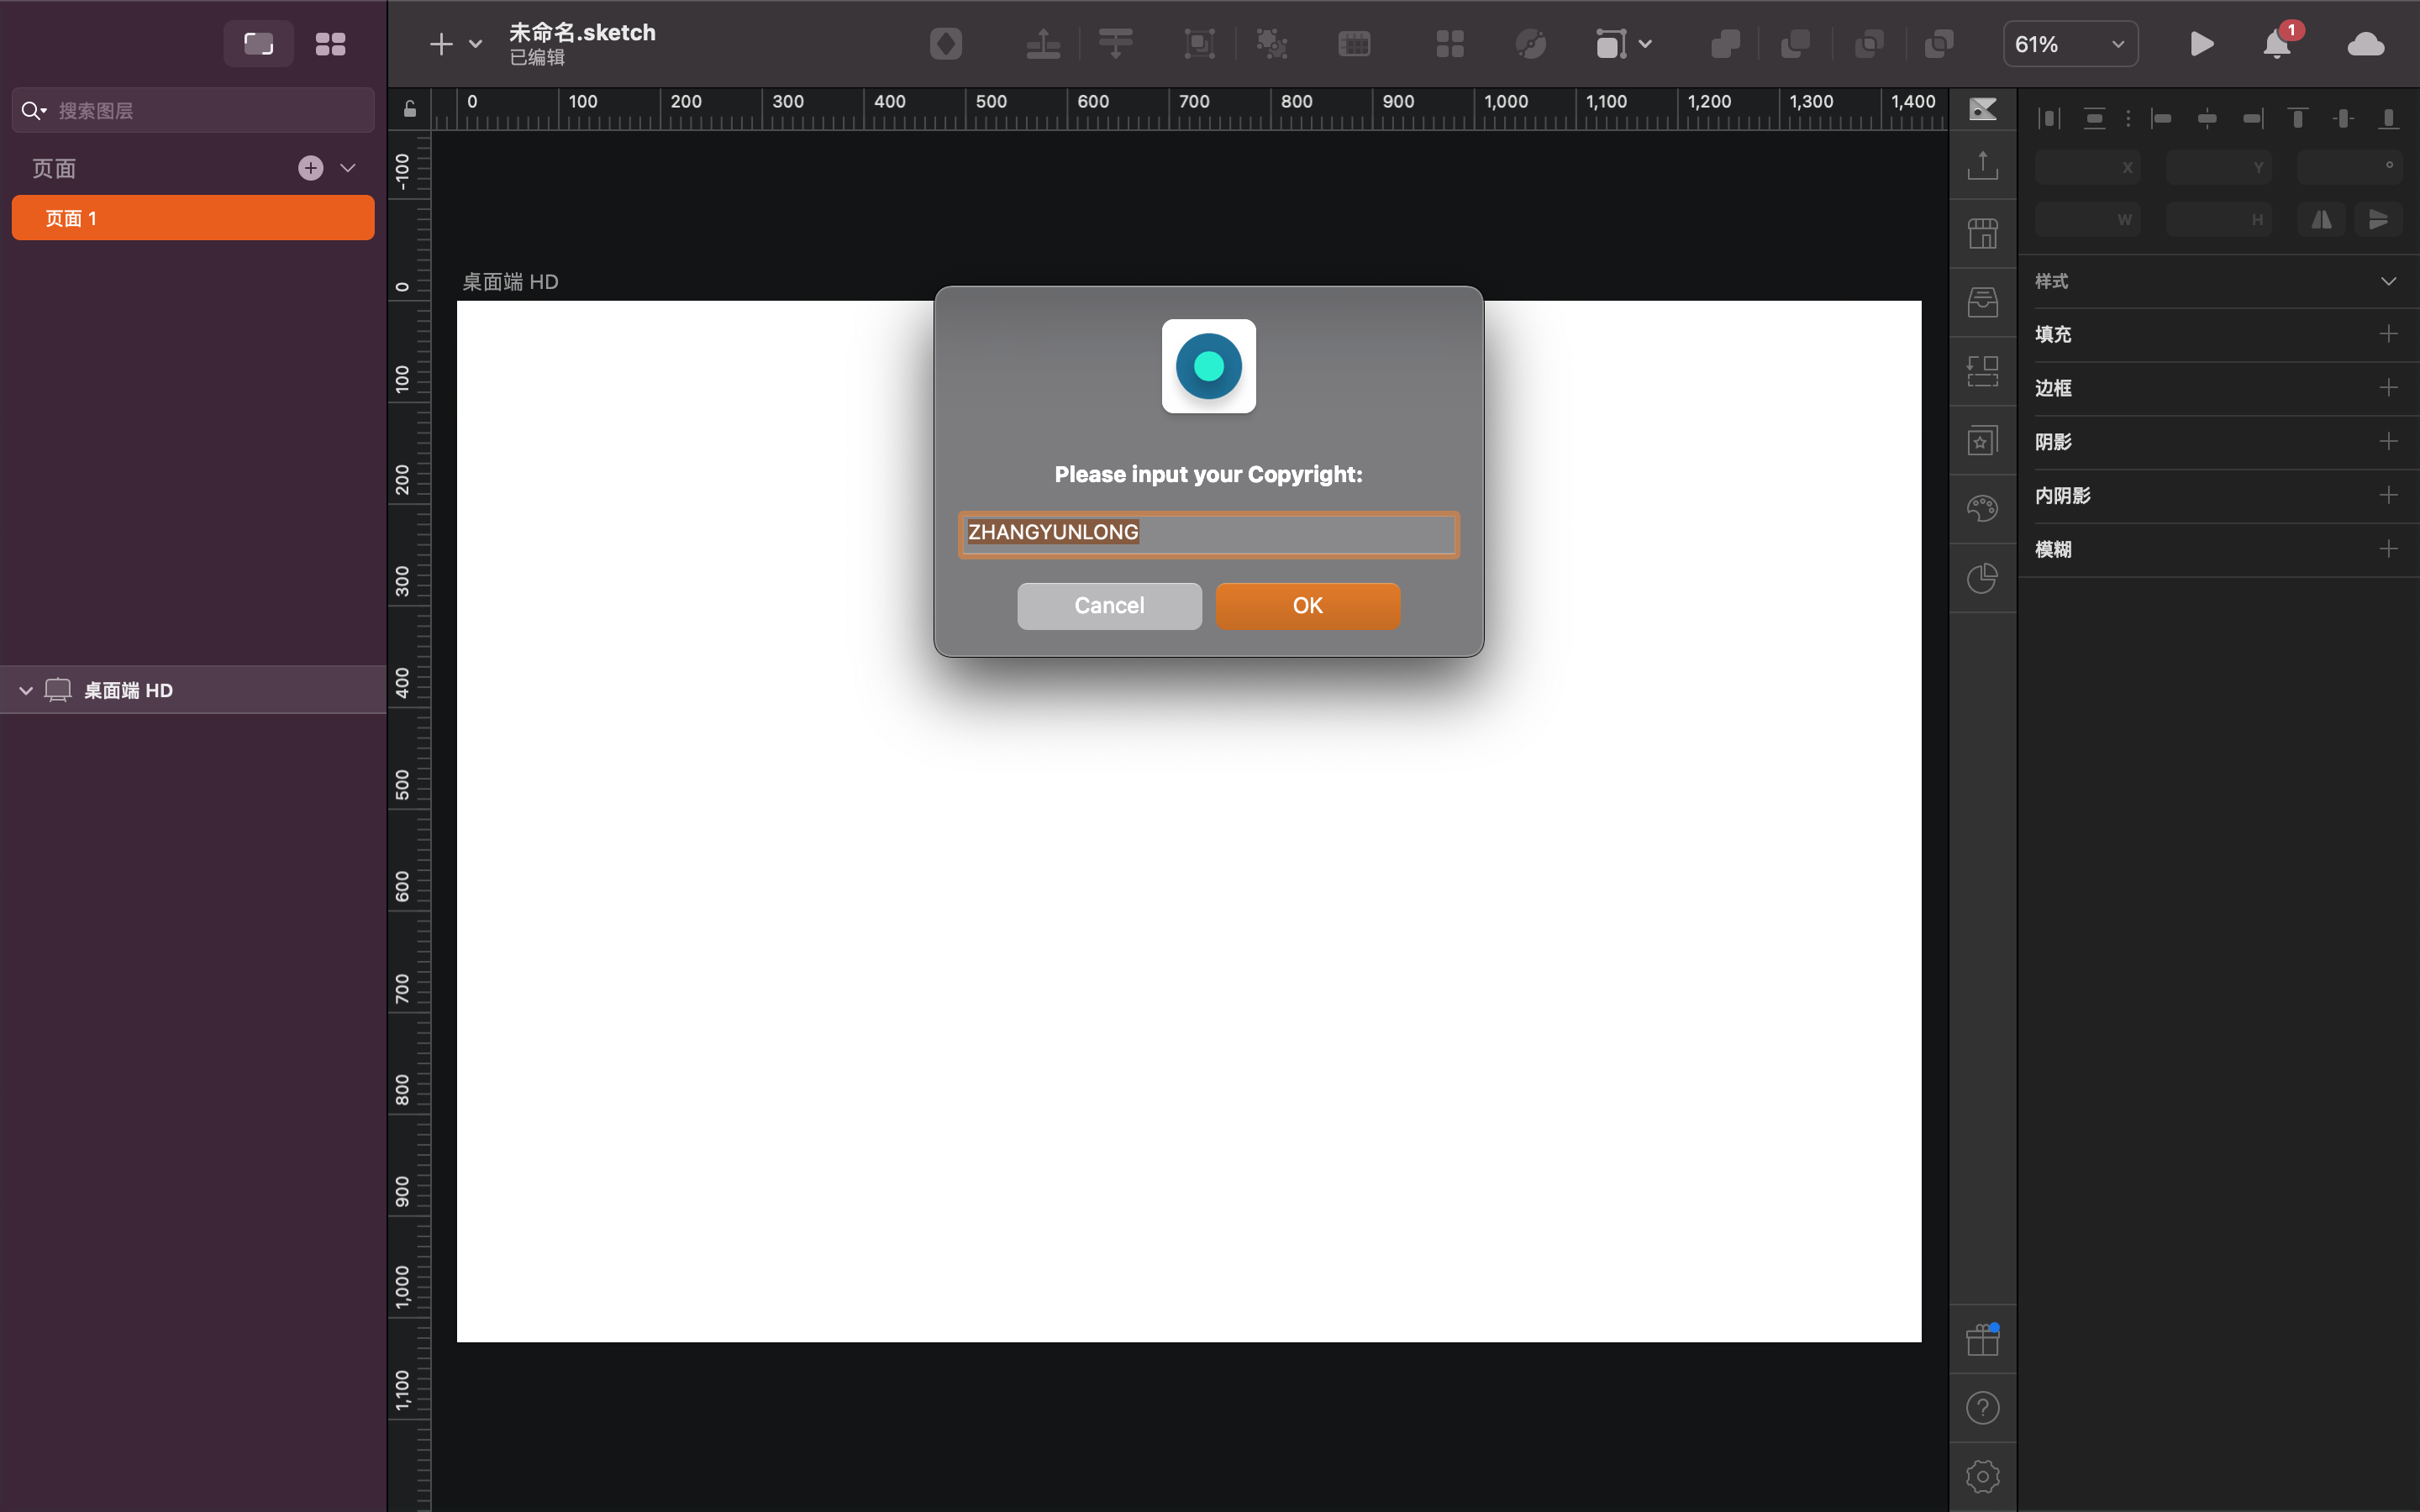Click the gift icon in the sidebar

1982,1339
